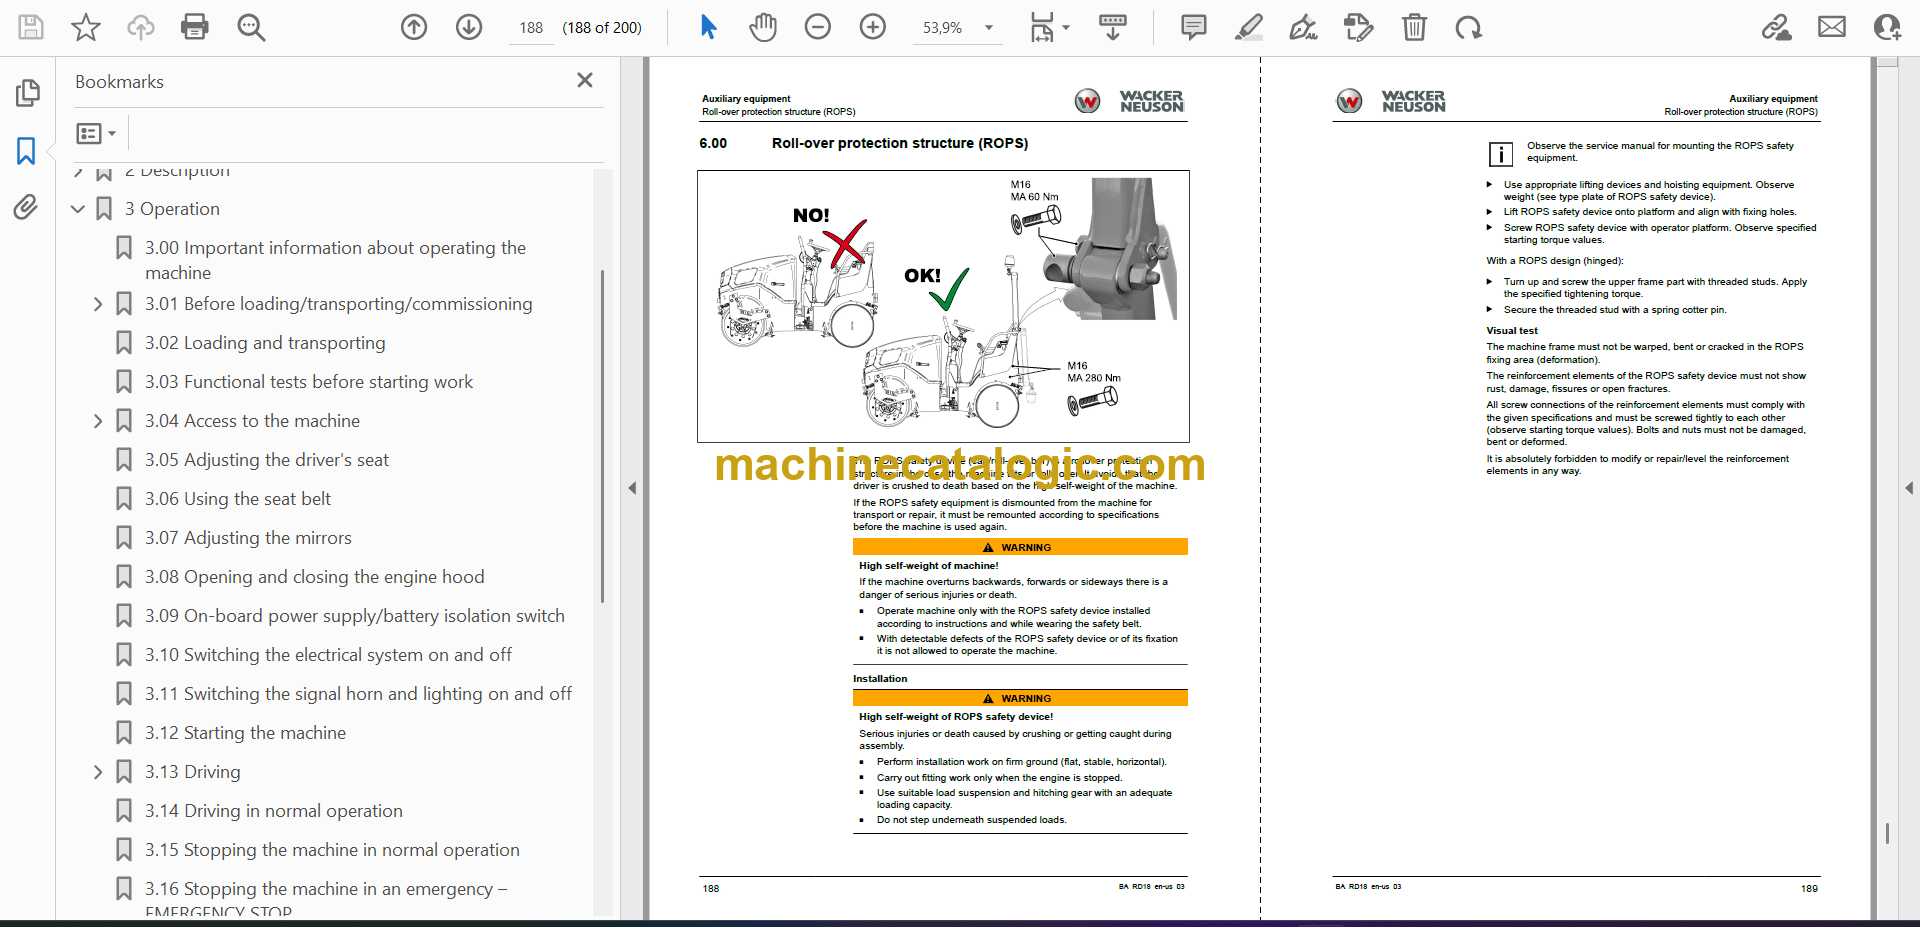Open the zoom level dropdown arrow
The height and width of the screenshot is (927, 1920).
point(989,28)
